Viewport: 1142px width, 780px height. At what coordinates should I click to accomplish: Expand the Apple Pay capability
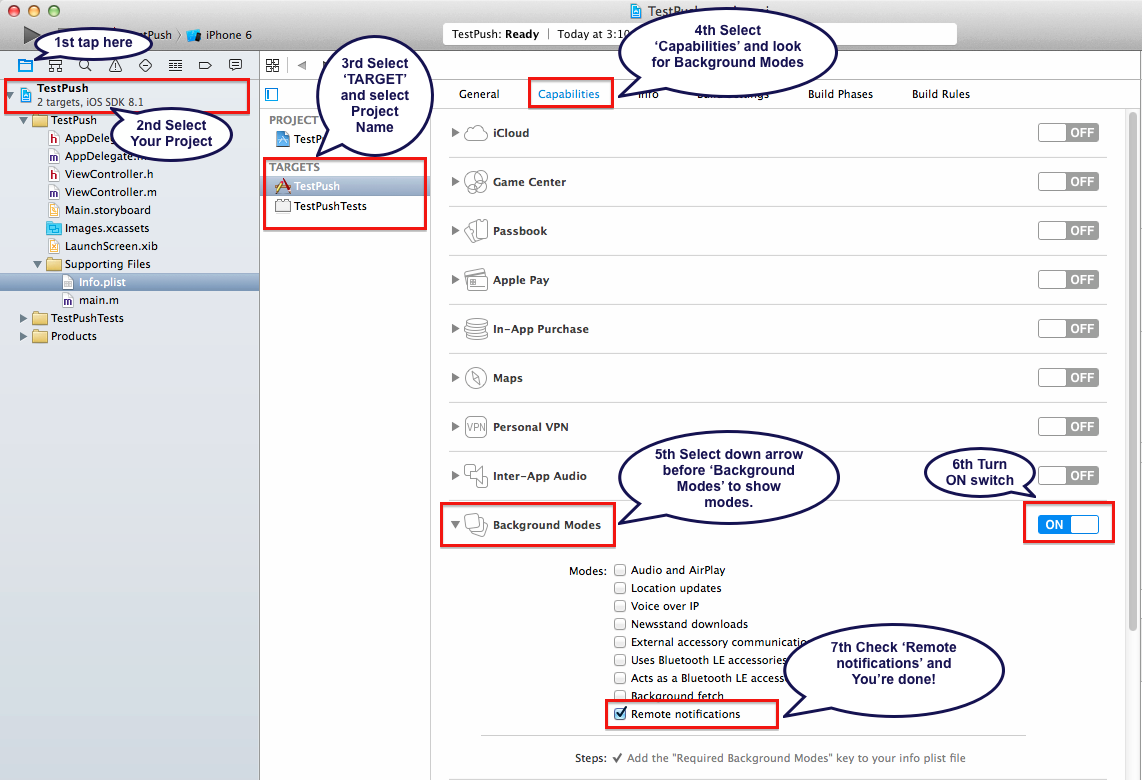[455, 280]
